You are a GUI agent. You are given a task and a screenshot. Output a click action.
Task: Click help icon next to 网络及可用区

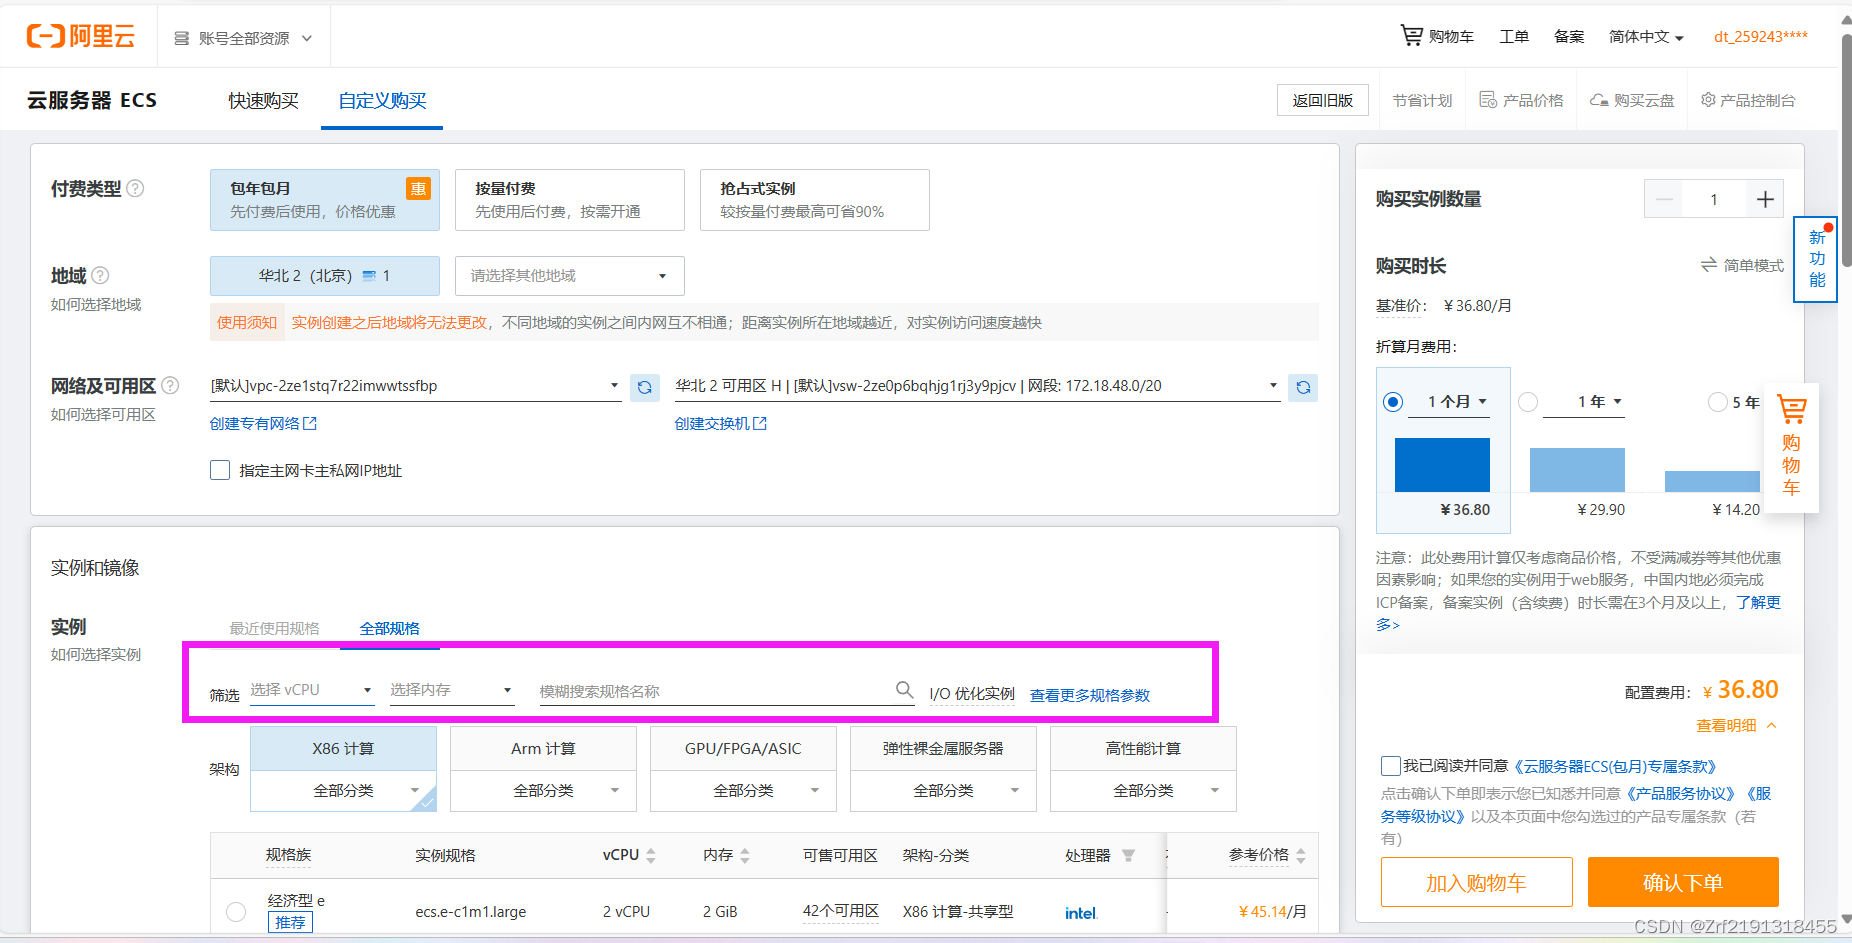click(x=170, y=385)
